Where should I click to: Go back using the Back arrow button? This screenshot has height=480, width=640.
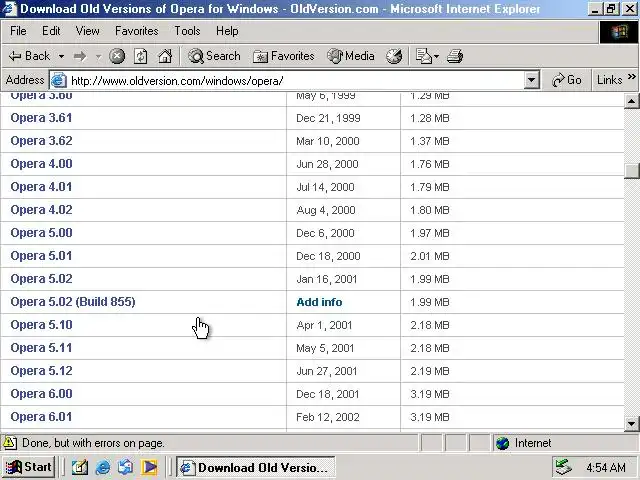pyautogui.click(x=29, y=56)
